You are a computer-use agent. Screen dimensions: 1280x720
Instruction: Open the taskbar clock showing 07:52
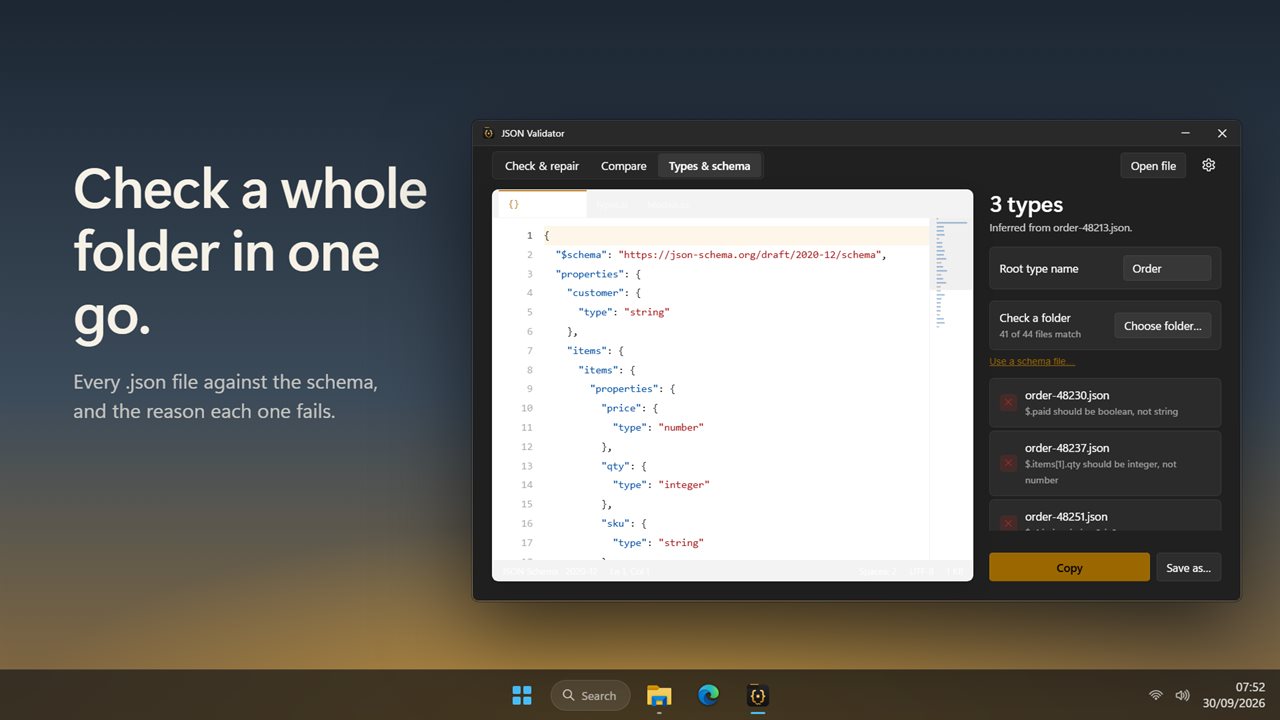[x=1234, y=695]
